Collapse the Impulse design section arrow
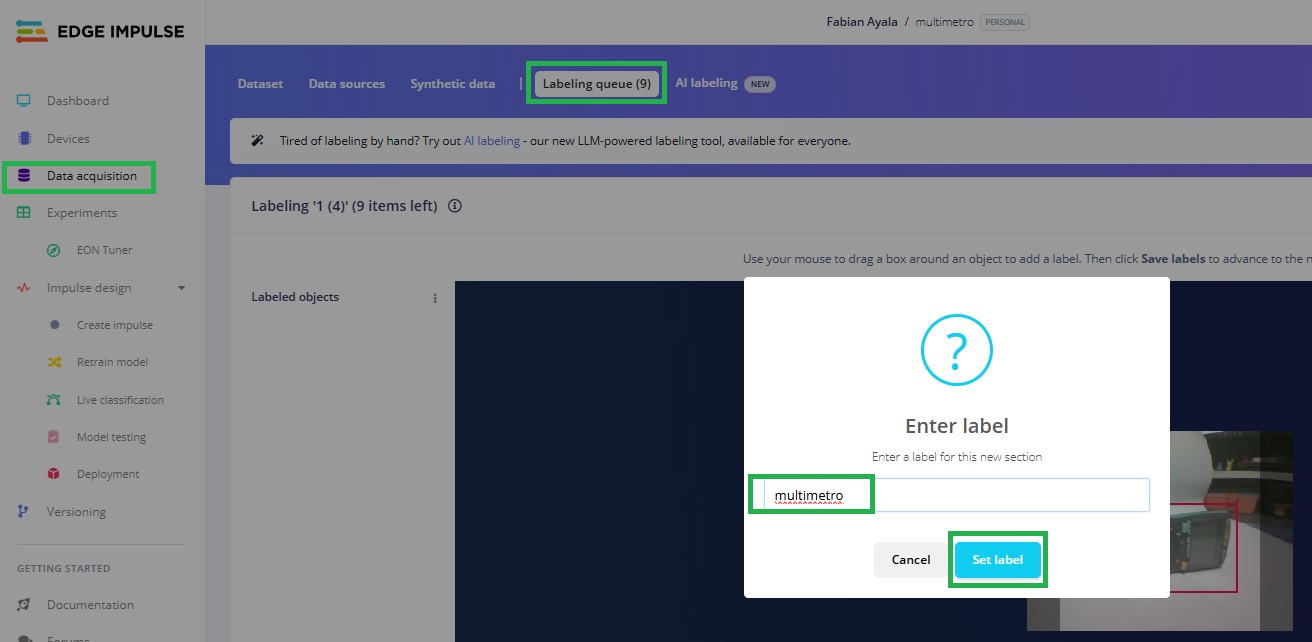 181,288
